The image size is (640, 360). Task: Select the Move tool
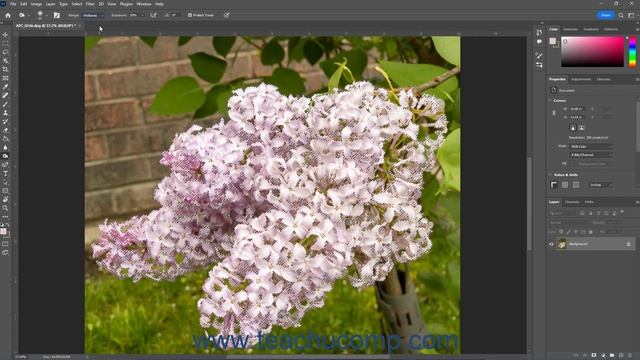point(5,35)
